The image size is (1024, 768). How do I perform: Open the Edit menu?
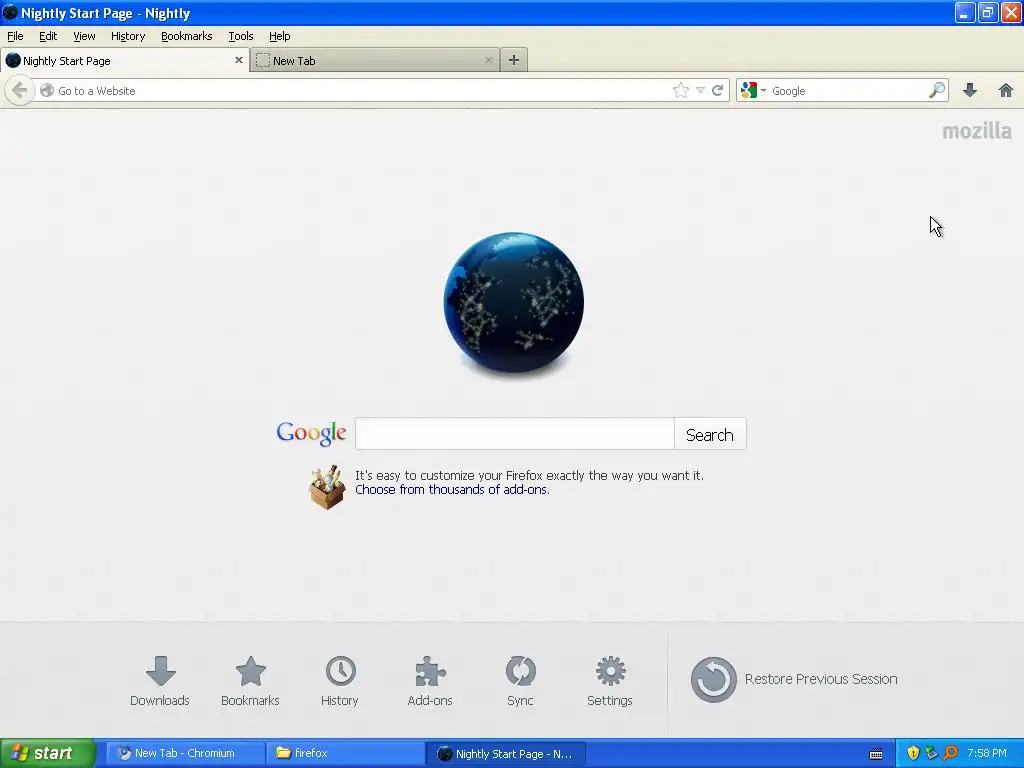pos(48,36)
